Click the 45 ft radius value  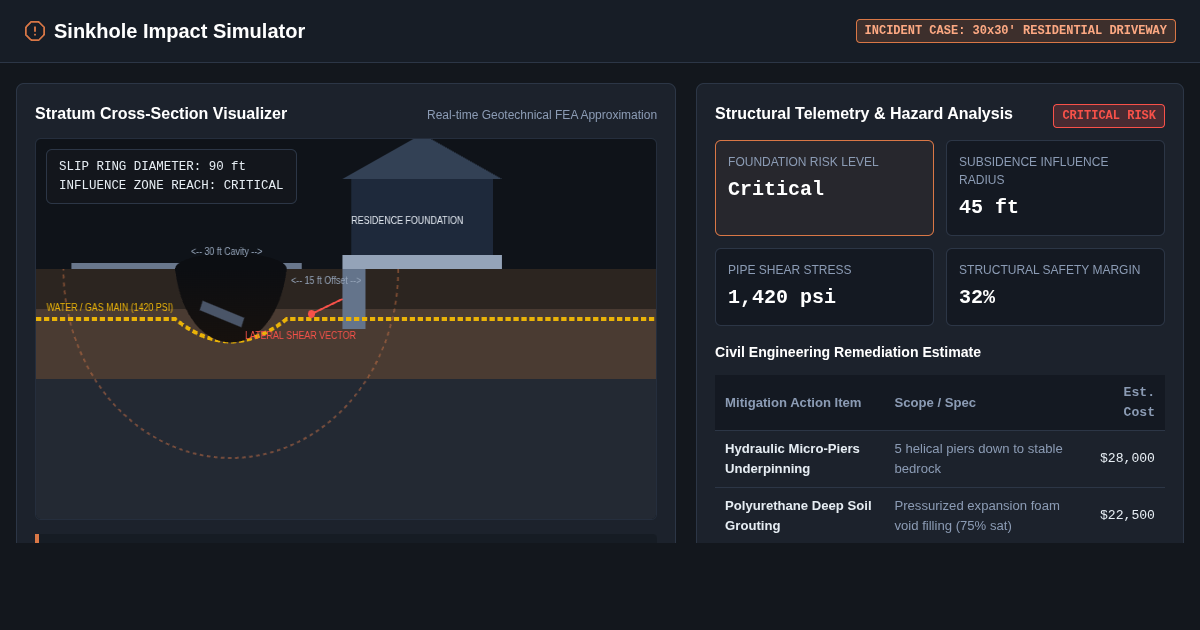[x=988, y=207]
